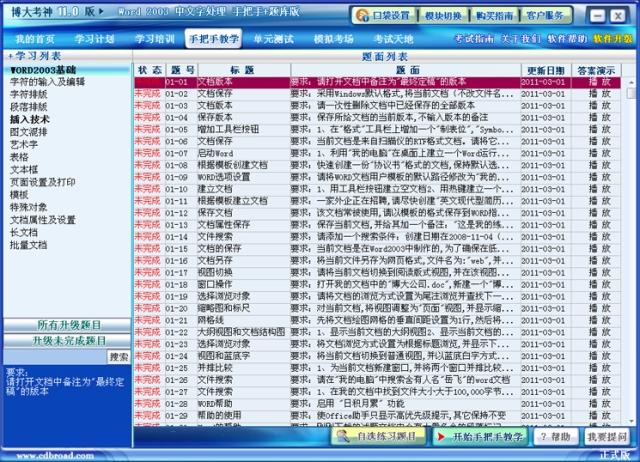The image size is (640, 462).
Task: Click the 搜索 search button
Action: [118, 356]
